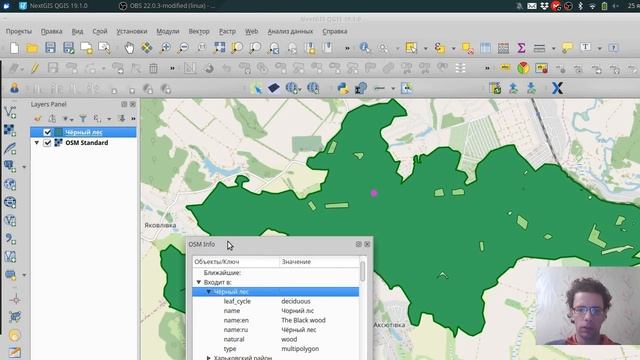Click the Bluetooth icon in system tray

(x=580, y=6)
